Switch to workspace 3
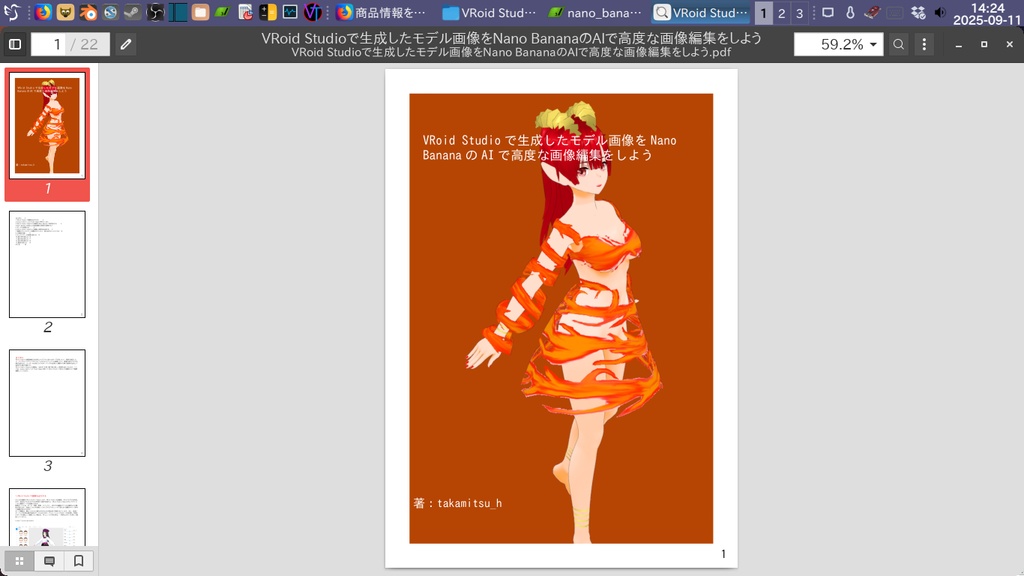The height and width of the screenshot is (576, 1024). (x=799, y=13)
